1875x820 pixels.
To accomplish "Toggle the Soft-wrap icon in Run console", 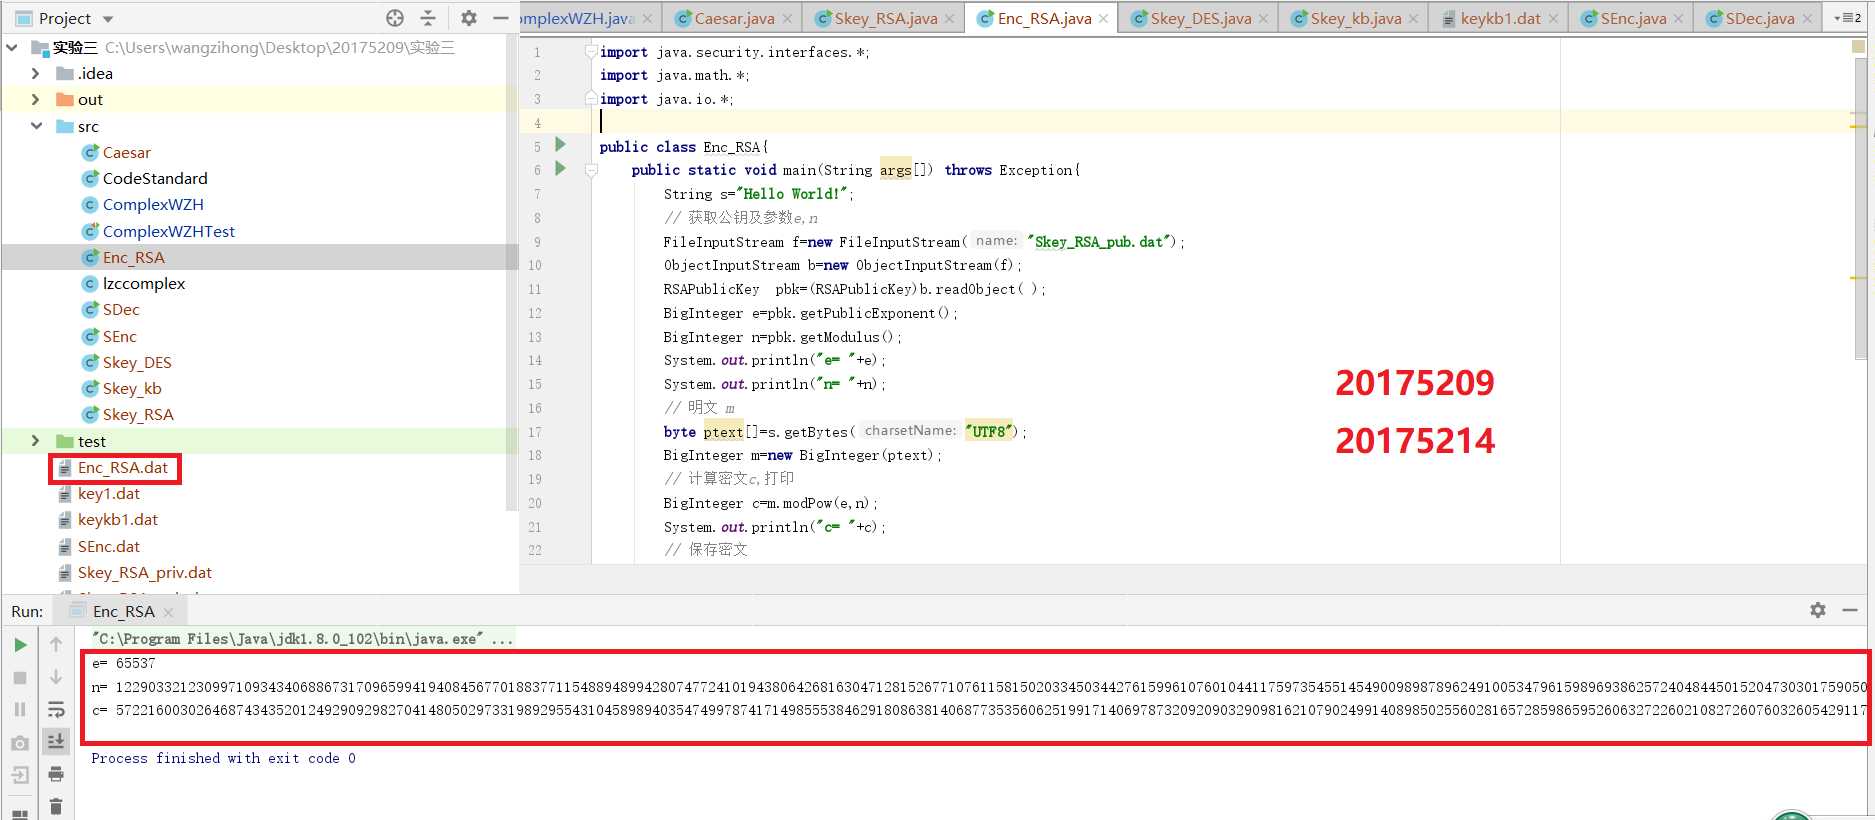I will tap(56, 710).
